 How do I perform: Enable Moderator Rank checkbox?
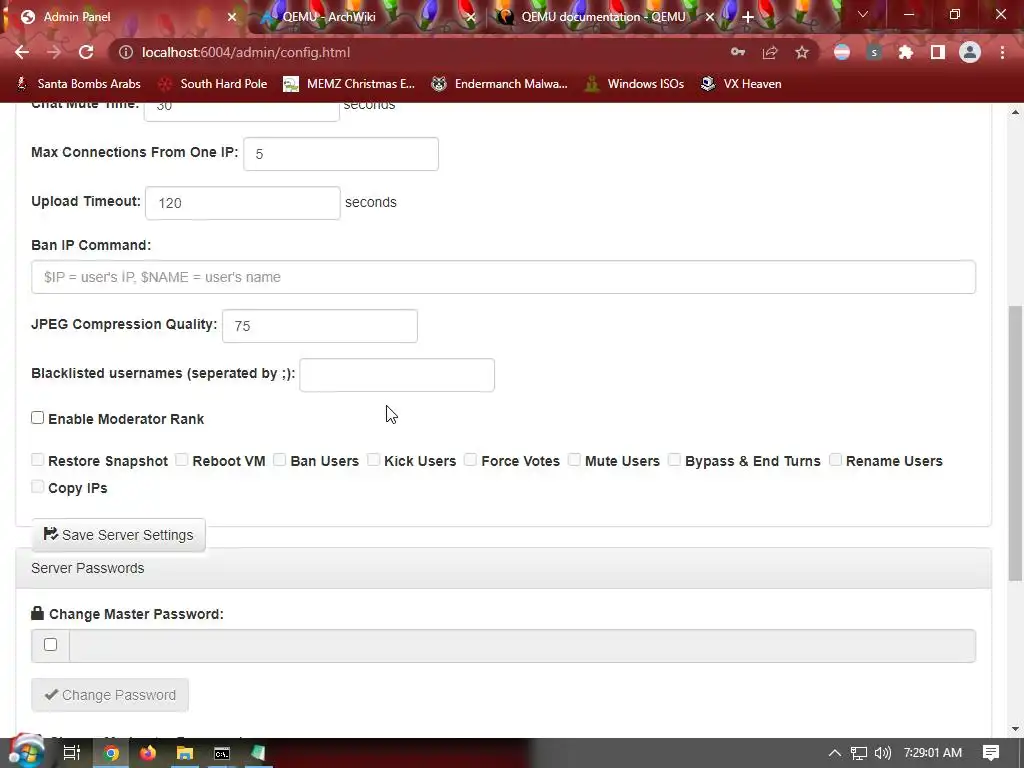(37, 418)
